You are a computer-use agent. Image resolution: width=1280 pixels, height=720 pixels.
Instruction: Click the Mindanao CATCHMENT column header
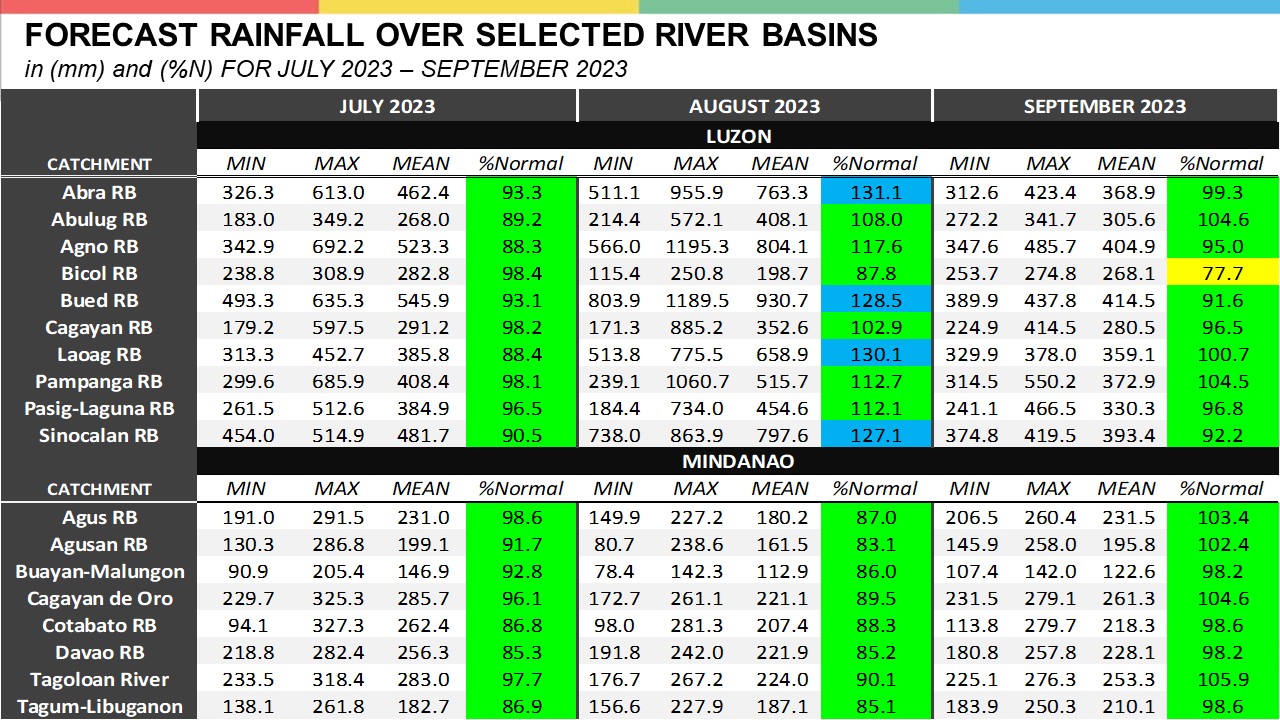click(x=99, y=489)
